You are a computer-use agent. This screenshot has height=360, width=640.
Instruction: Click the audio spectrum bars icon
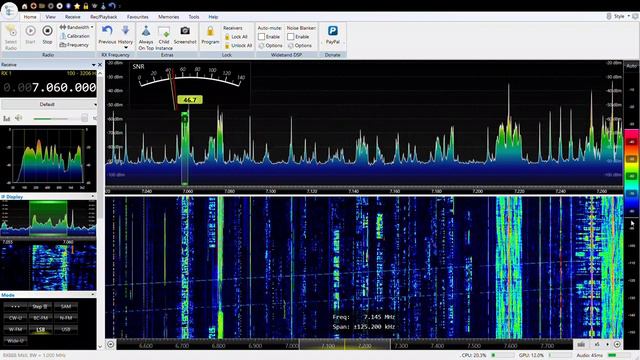pyautogui.click(x=7, y=118)
